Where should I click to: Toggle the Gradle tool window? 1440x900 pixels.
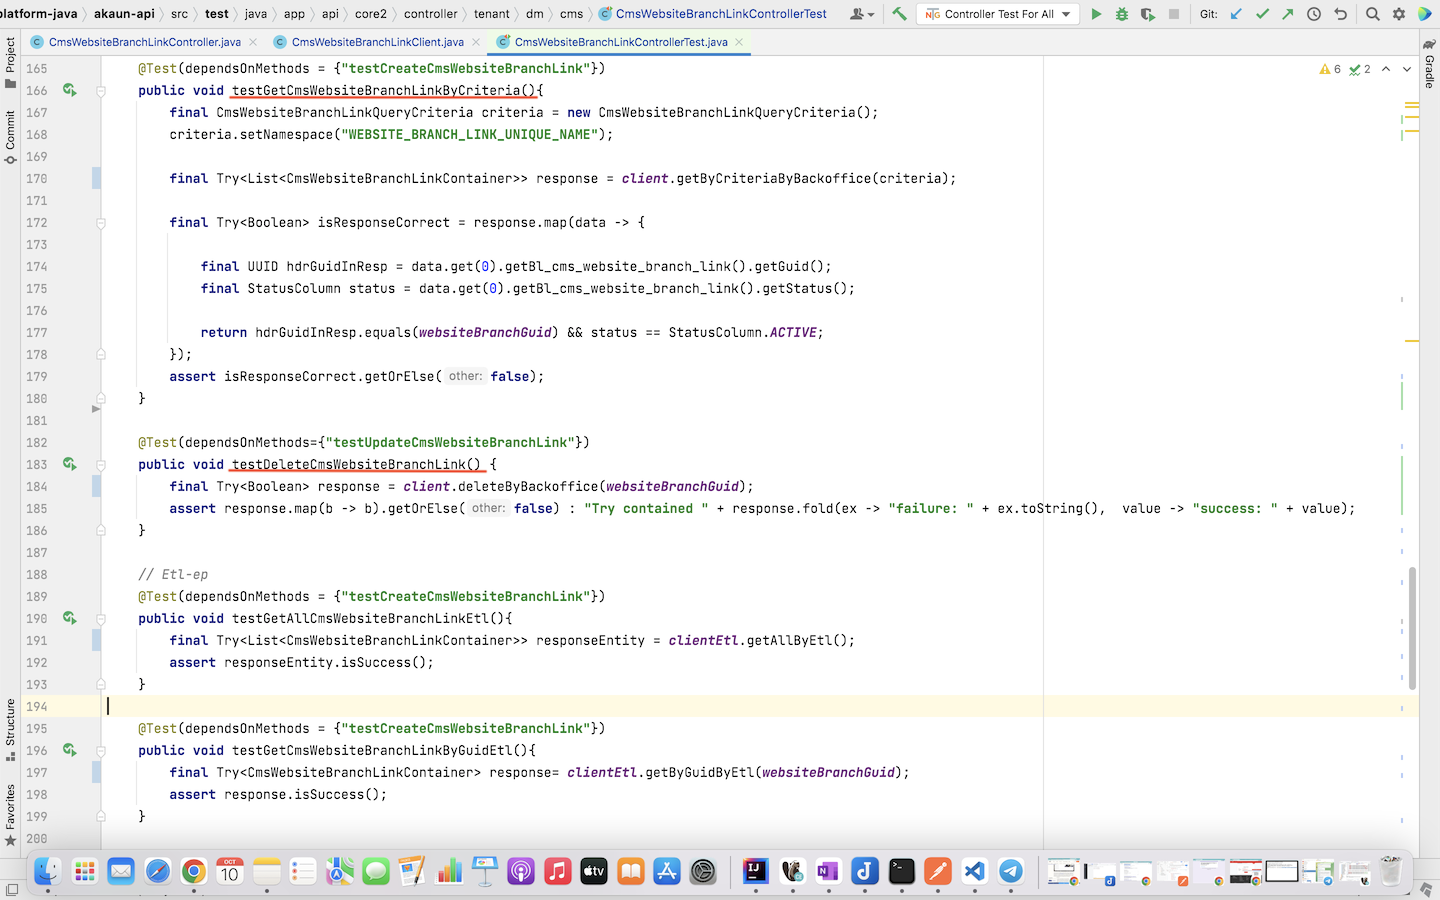1429,65
